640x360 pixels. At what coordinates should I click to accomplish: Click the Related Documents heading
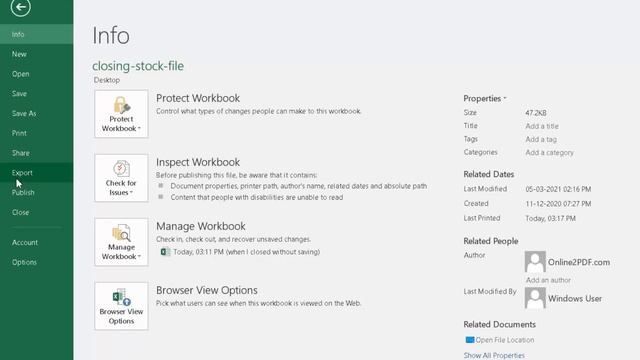tap(499, 324)
